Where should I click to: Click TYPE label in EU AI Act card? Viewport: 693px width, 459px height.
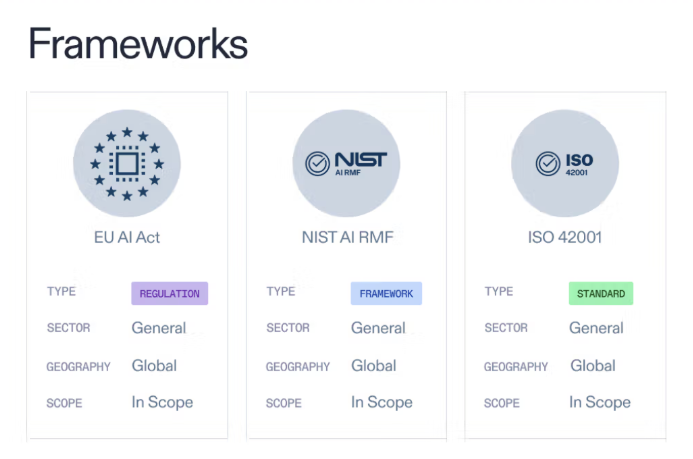pos(61,292)
